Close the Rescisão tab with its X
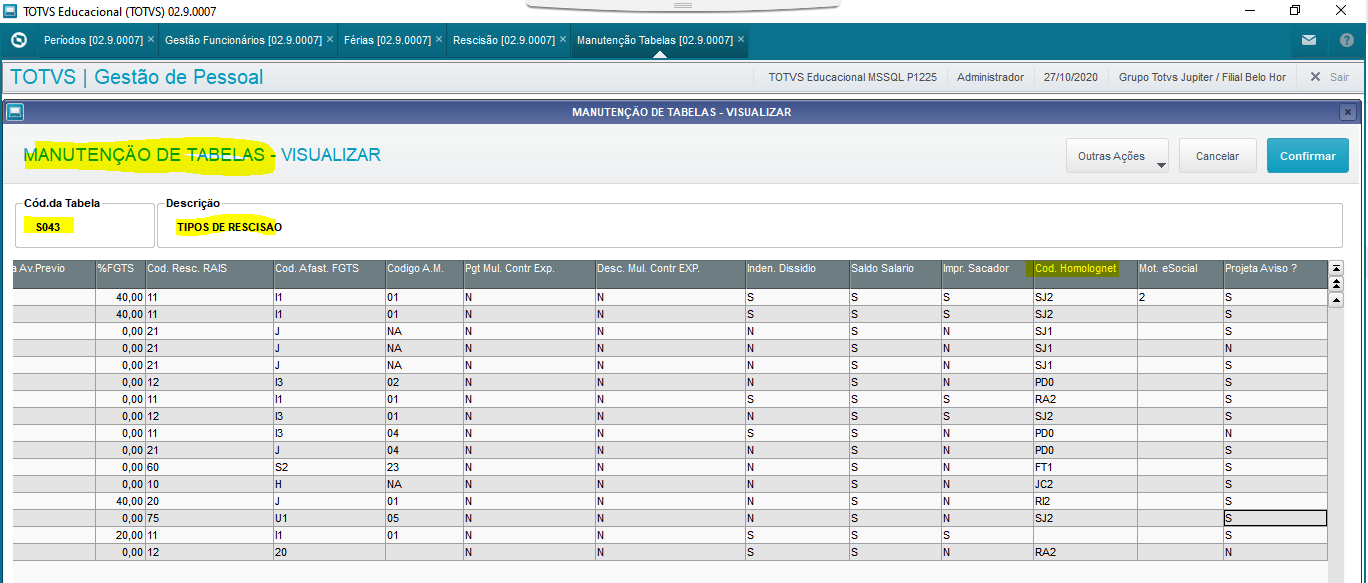The width and height of the screenshot is (1368, 583). (x=562, y=40)
